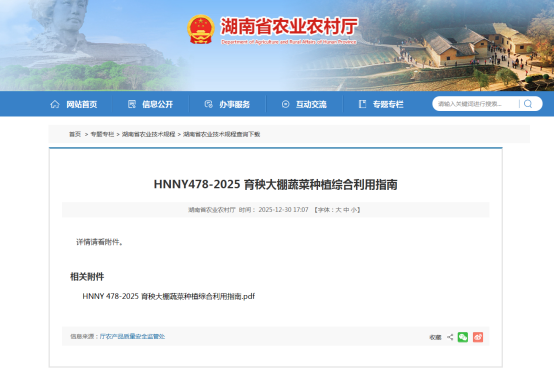Click the service icon beside 办事服务
554x371 pixels.
point(208,104)
